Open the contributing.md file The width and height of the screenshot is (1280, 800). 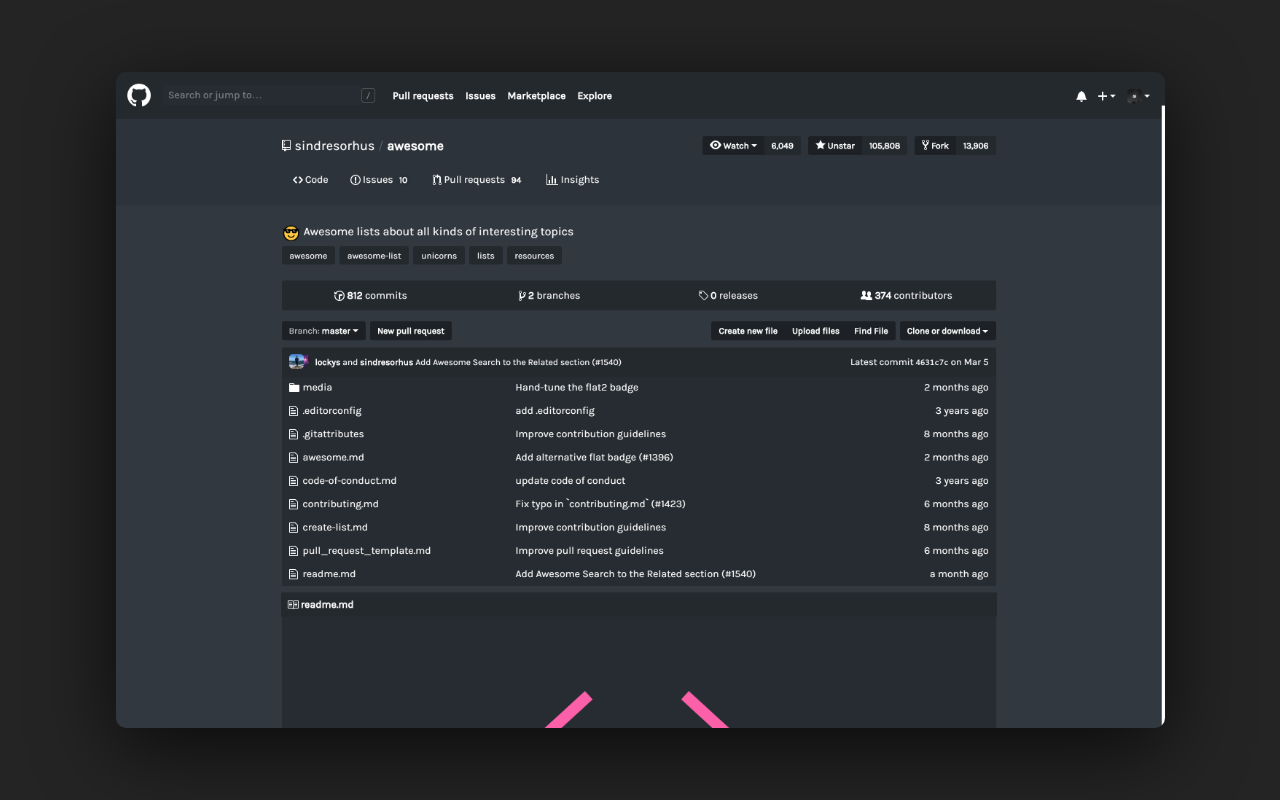340,504
